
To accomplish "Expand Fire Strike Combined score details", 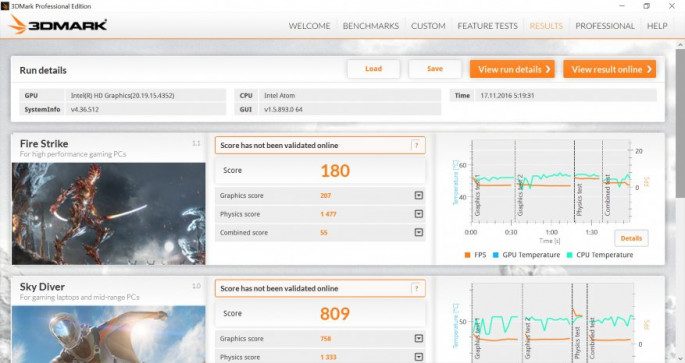I will pos(419,232).
